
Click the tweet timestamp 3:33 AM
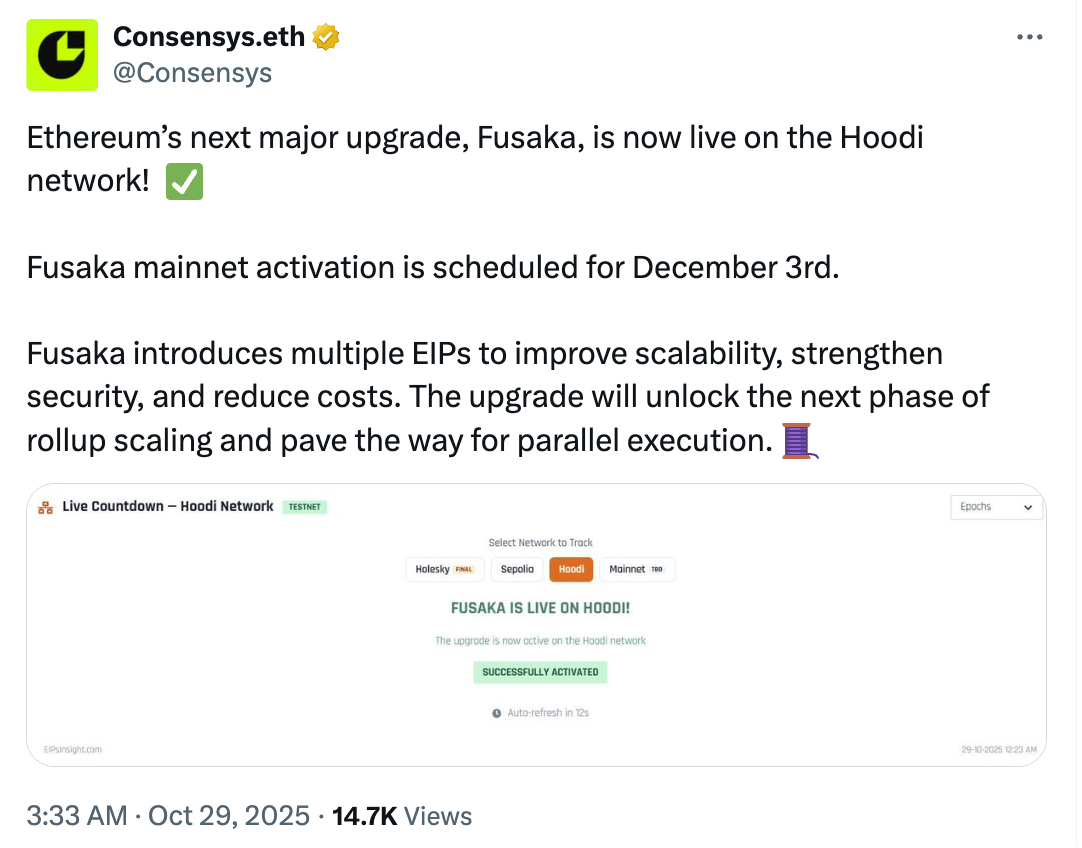pos(77,816)
